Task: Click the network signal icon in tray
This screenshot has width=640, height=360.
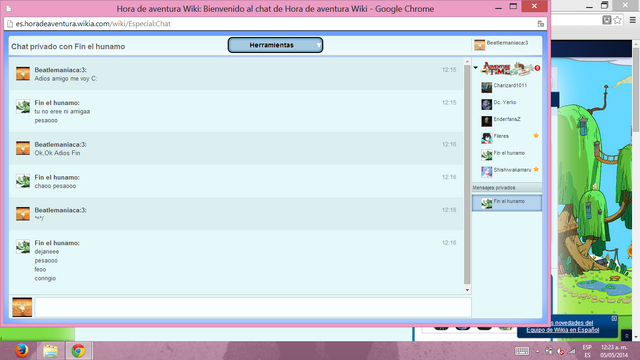Action: pyautogui.click(x=572, y=351)
